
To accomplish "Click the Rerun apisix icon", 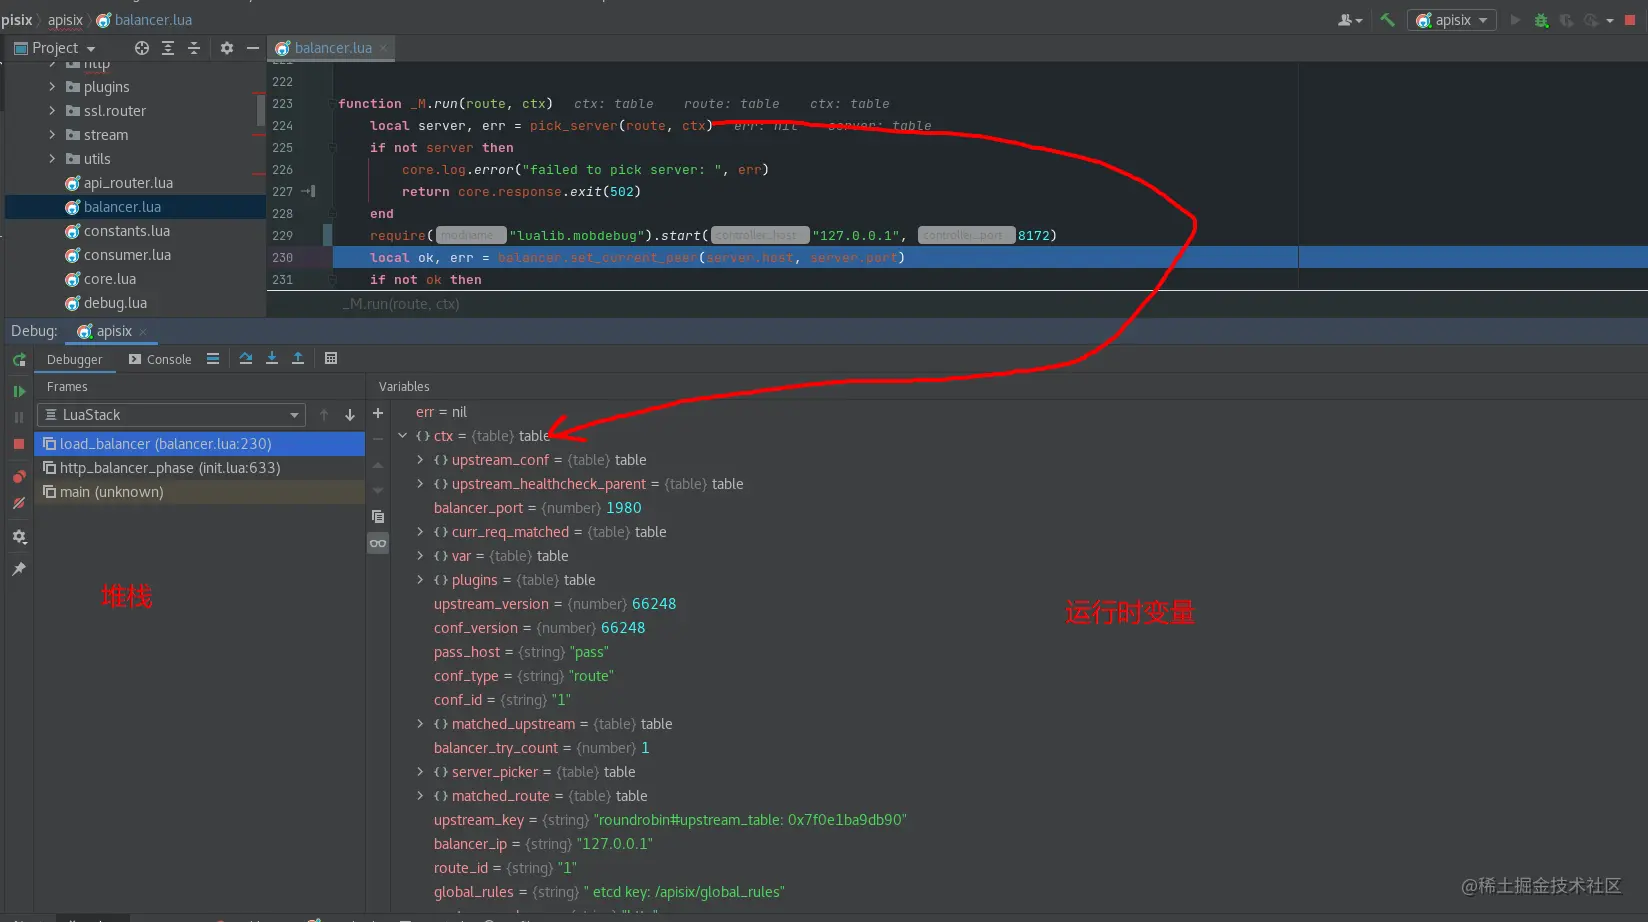I will point(19,360).
